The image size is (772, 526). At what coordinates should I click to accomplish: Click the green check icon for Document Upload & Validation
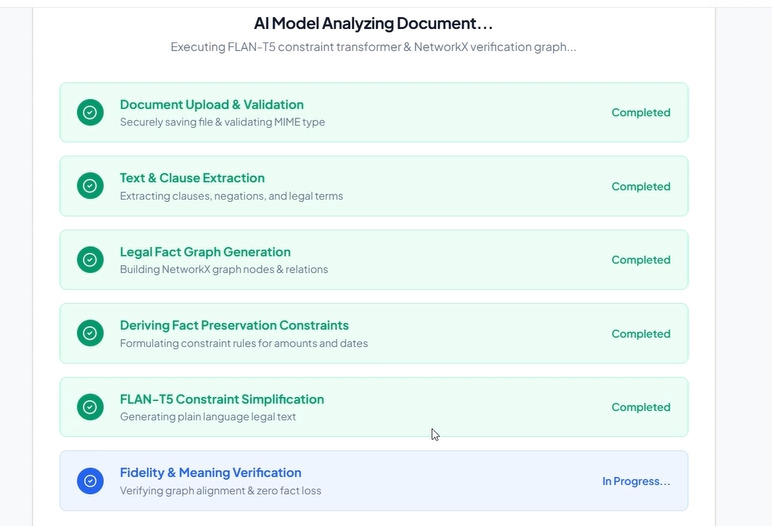(x=90, y=112)
